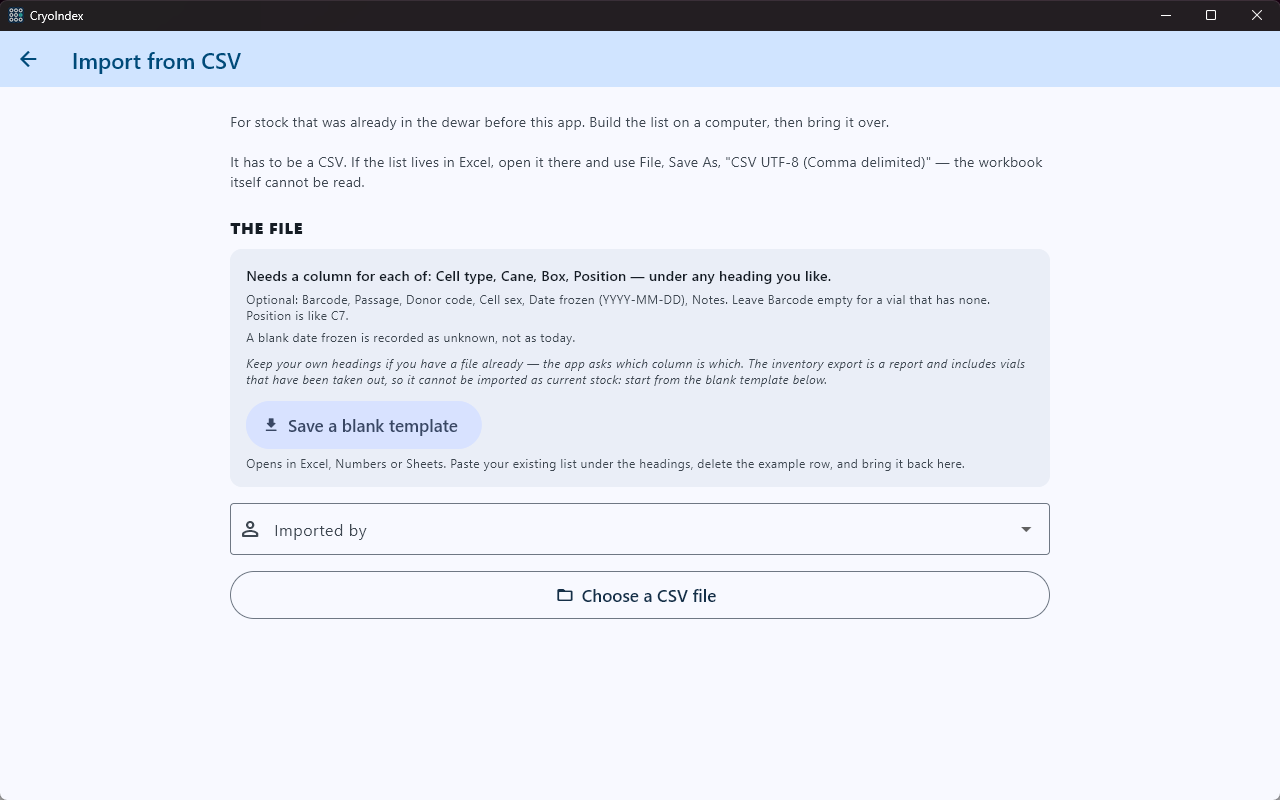The width and height of the screenshot is (1280, 800).
Task: Click the download icon on blank template button
Action: tap(271, 425)
